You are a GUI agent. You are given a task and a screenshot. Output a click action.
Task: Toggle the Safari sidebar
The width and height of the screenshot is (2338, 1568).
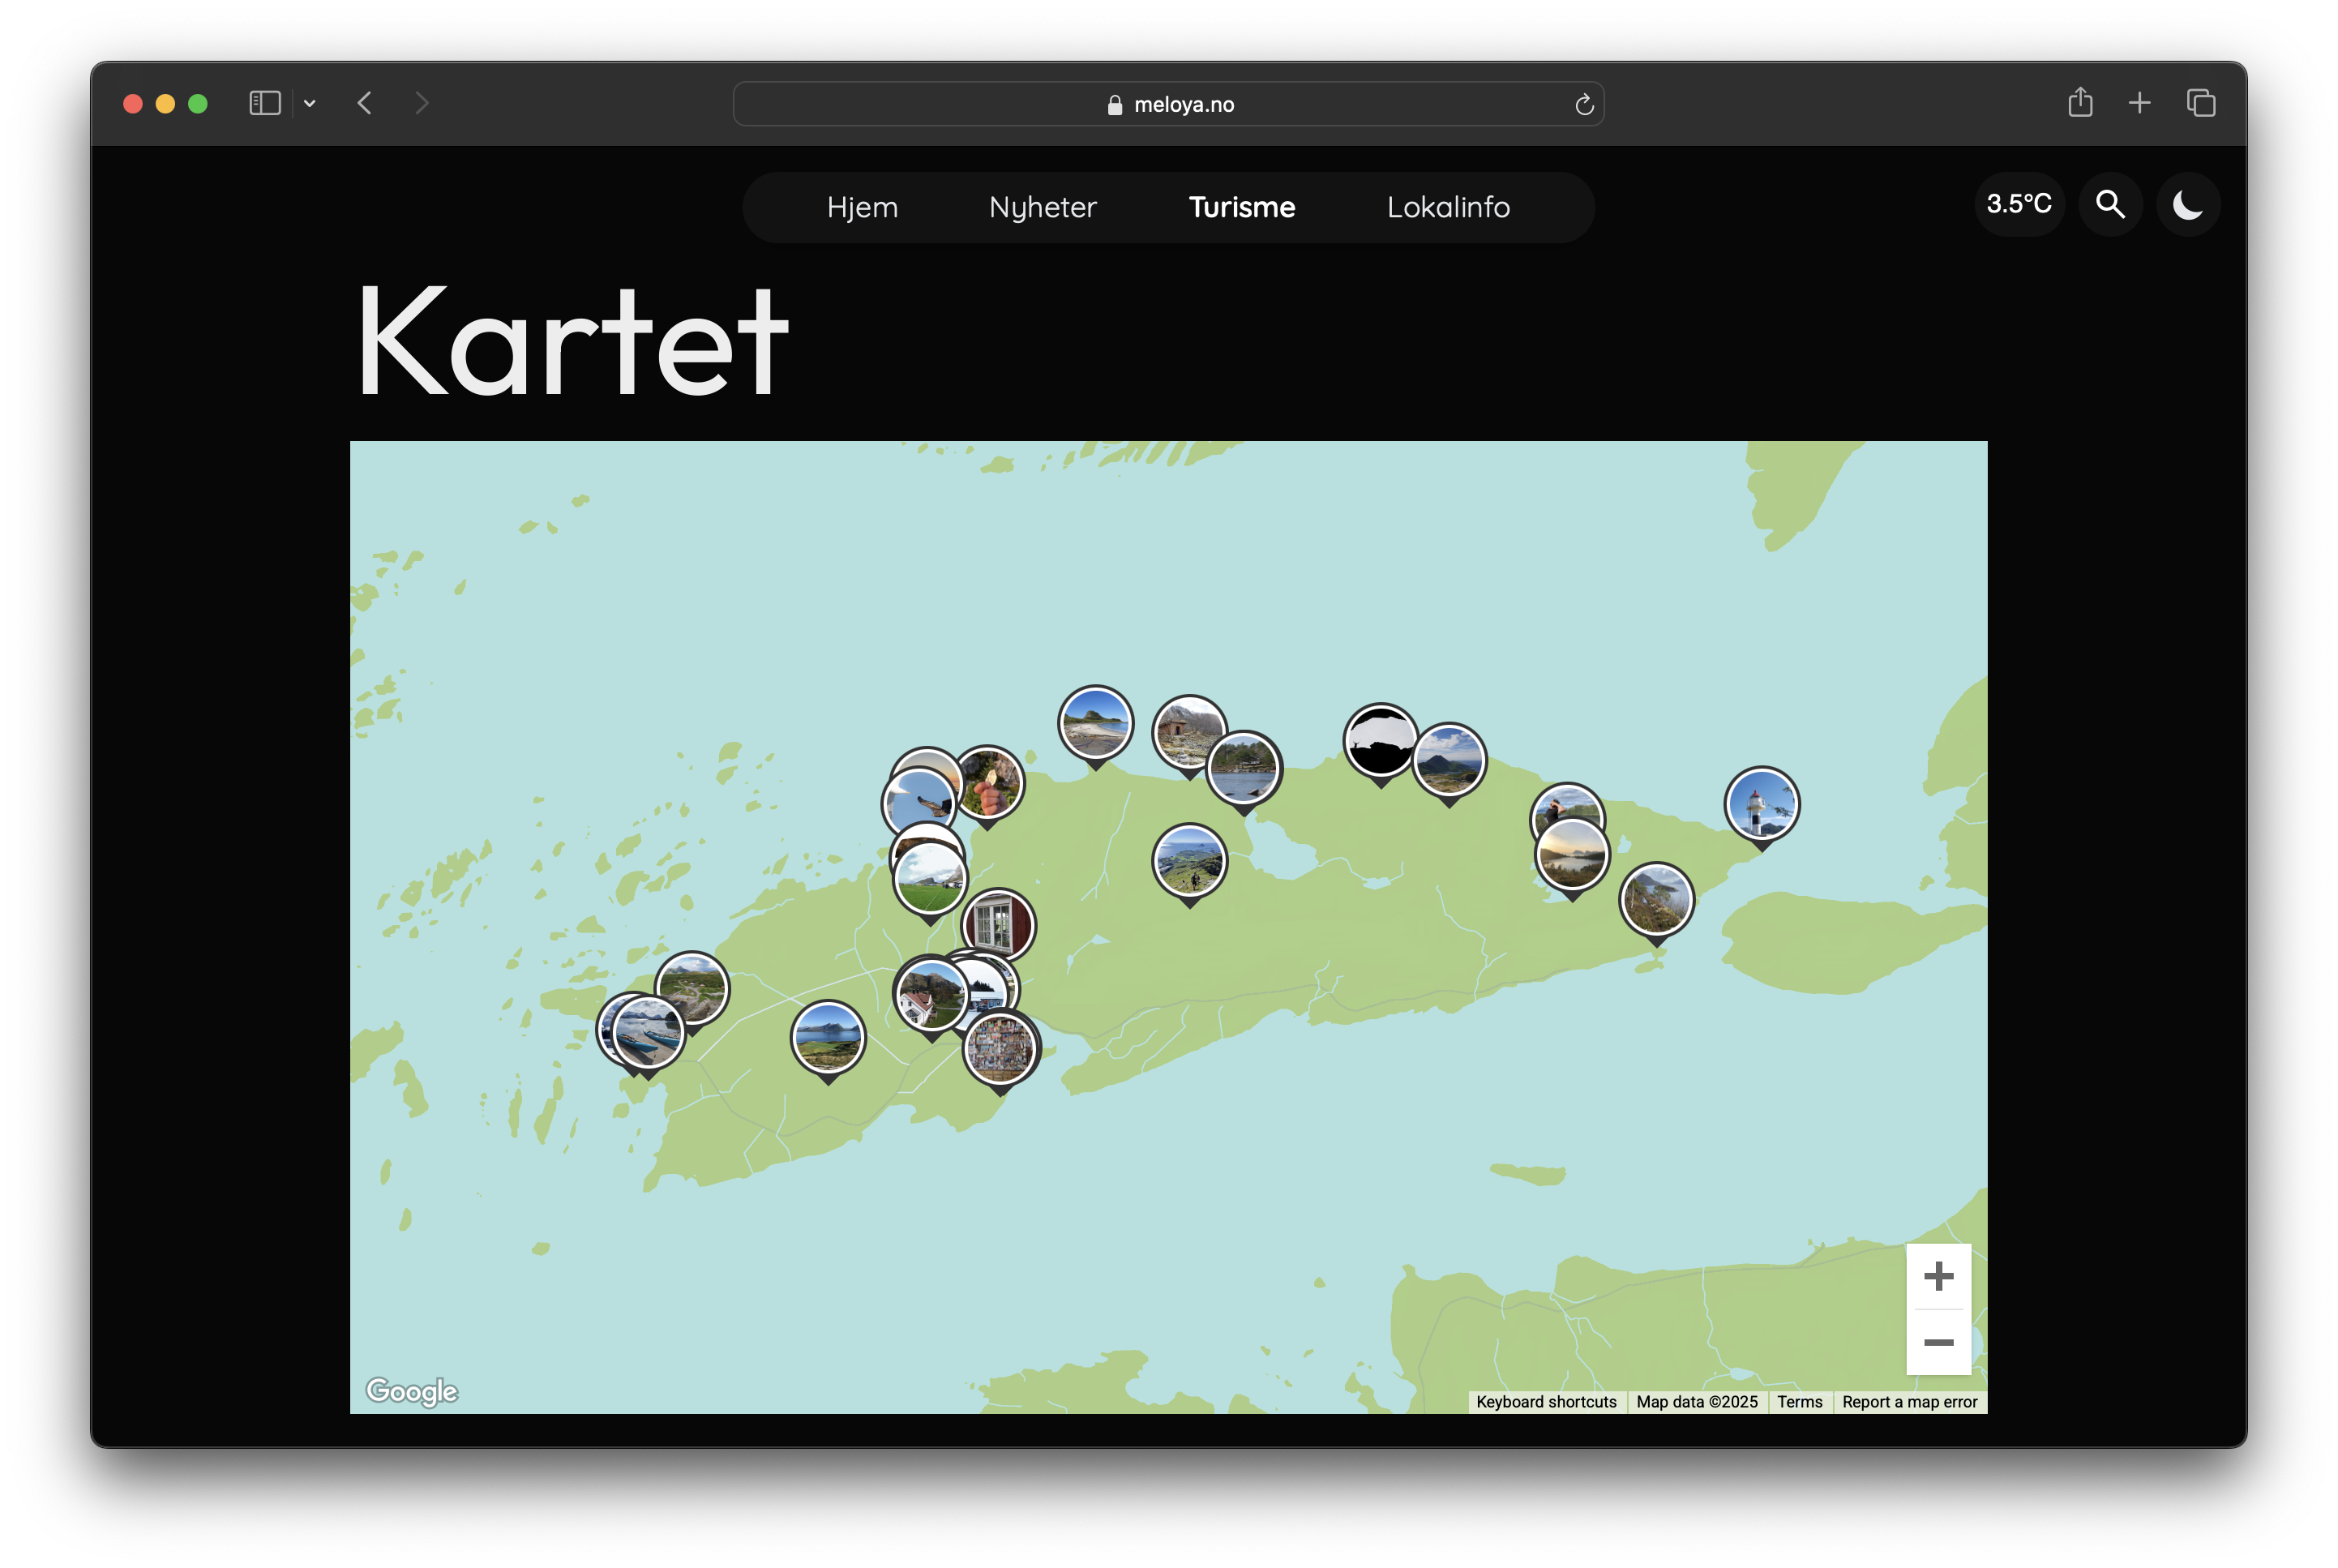264,103
